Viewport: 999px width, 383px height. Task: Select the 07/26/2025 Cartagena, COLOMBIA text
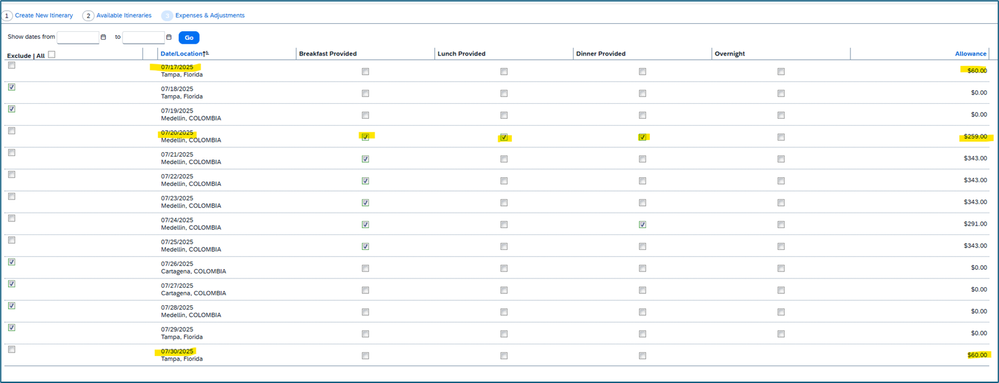[x=193, y=268]
